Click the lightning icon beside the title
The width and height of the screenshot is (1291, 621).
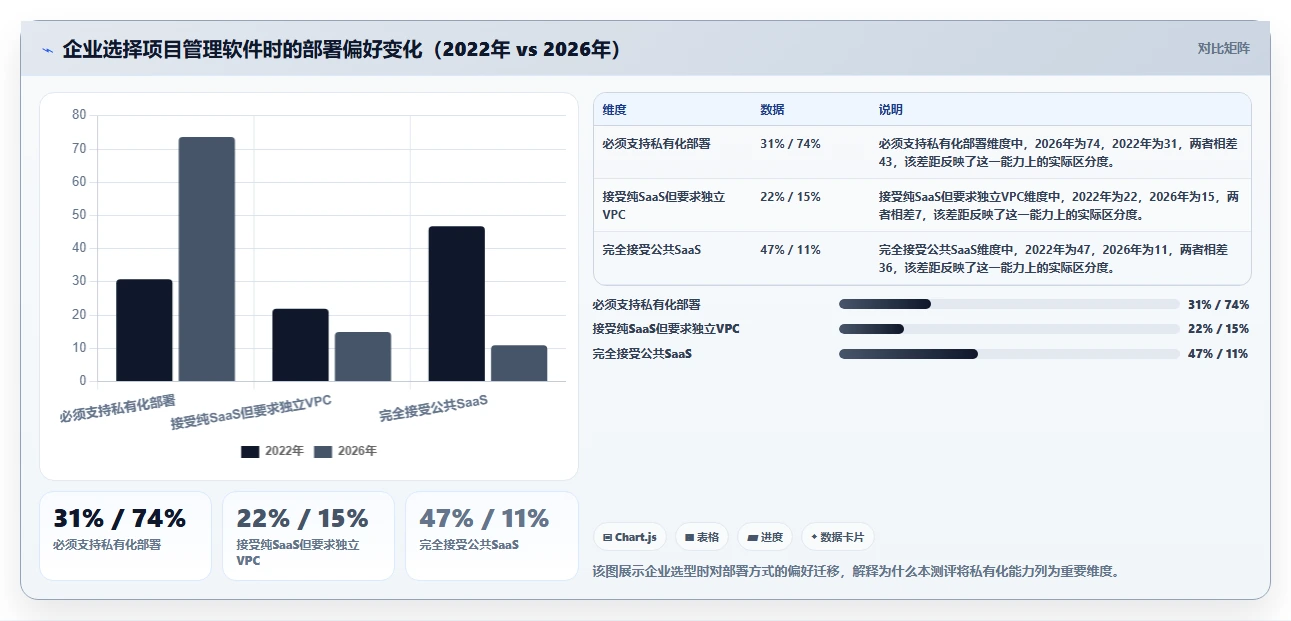(x=47, y=50)
